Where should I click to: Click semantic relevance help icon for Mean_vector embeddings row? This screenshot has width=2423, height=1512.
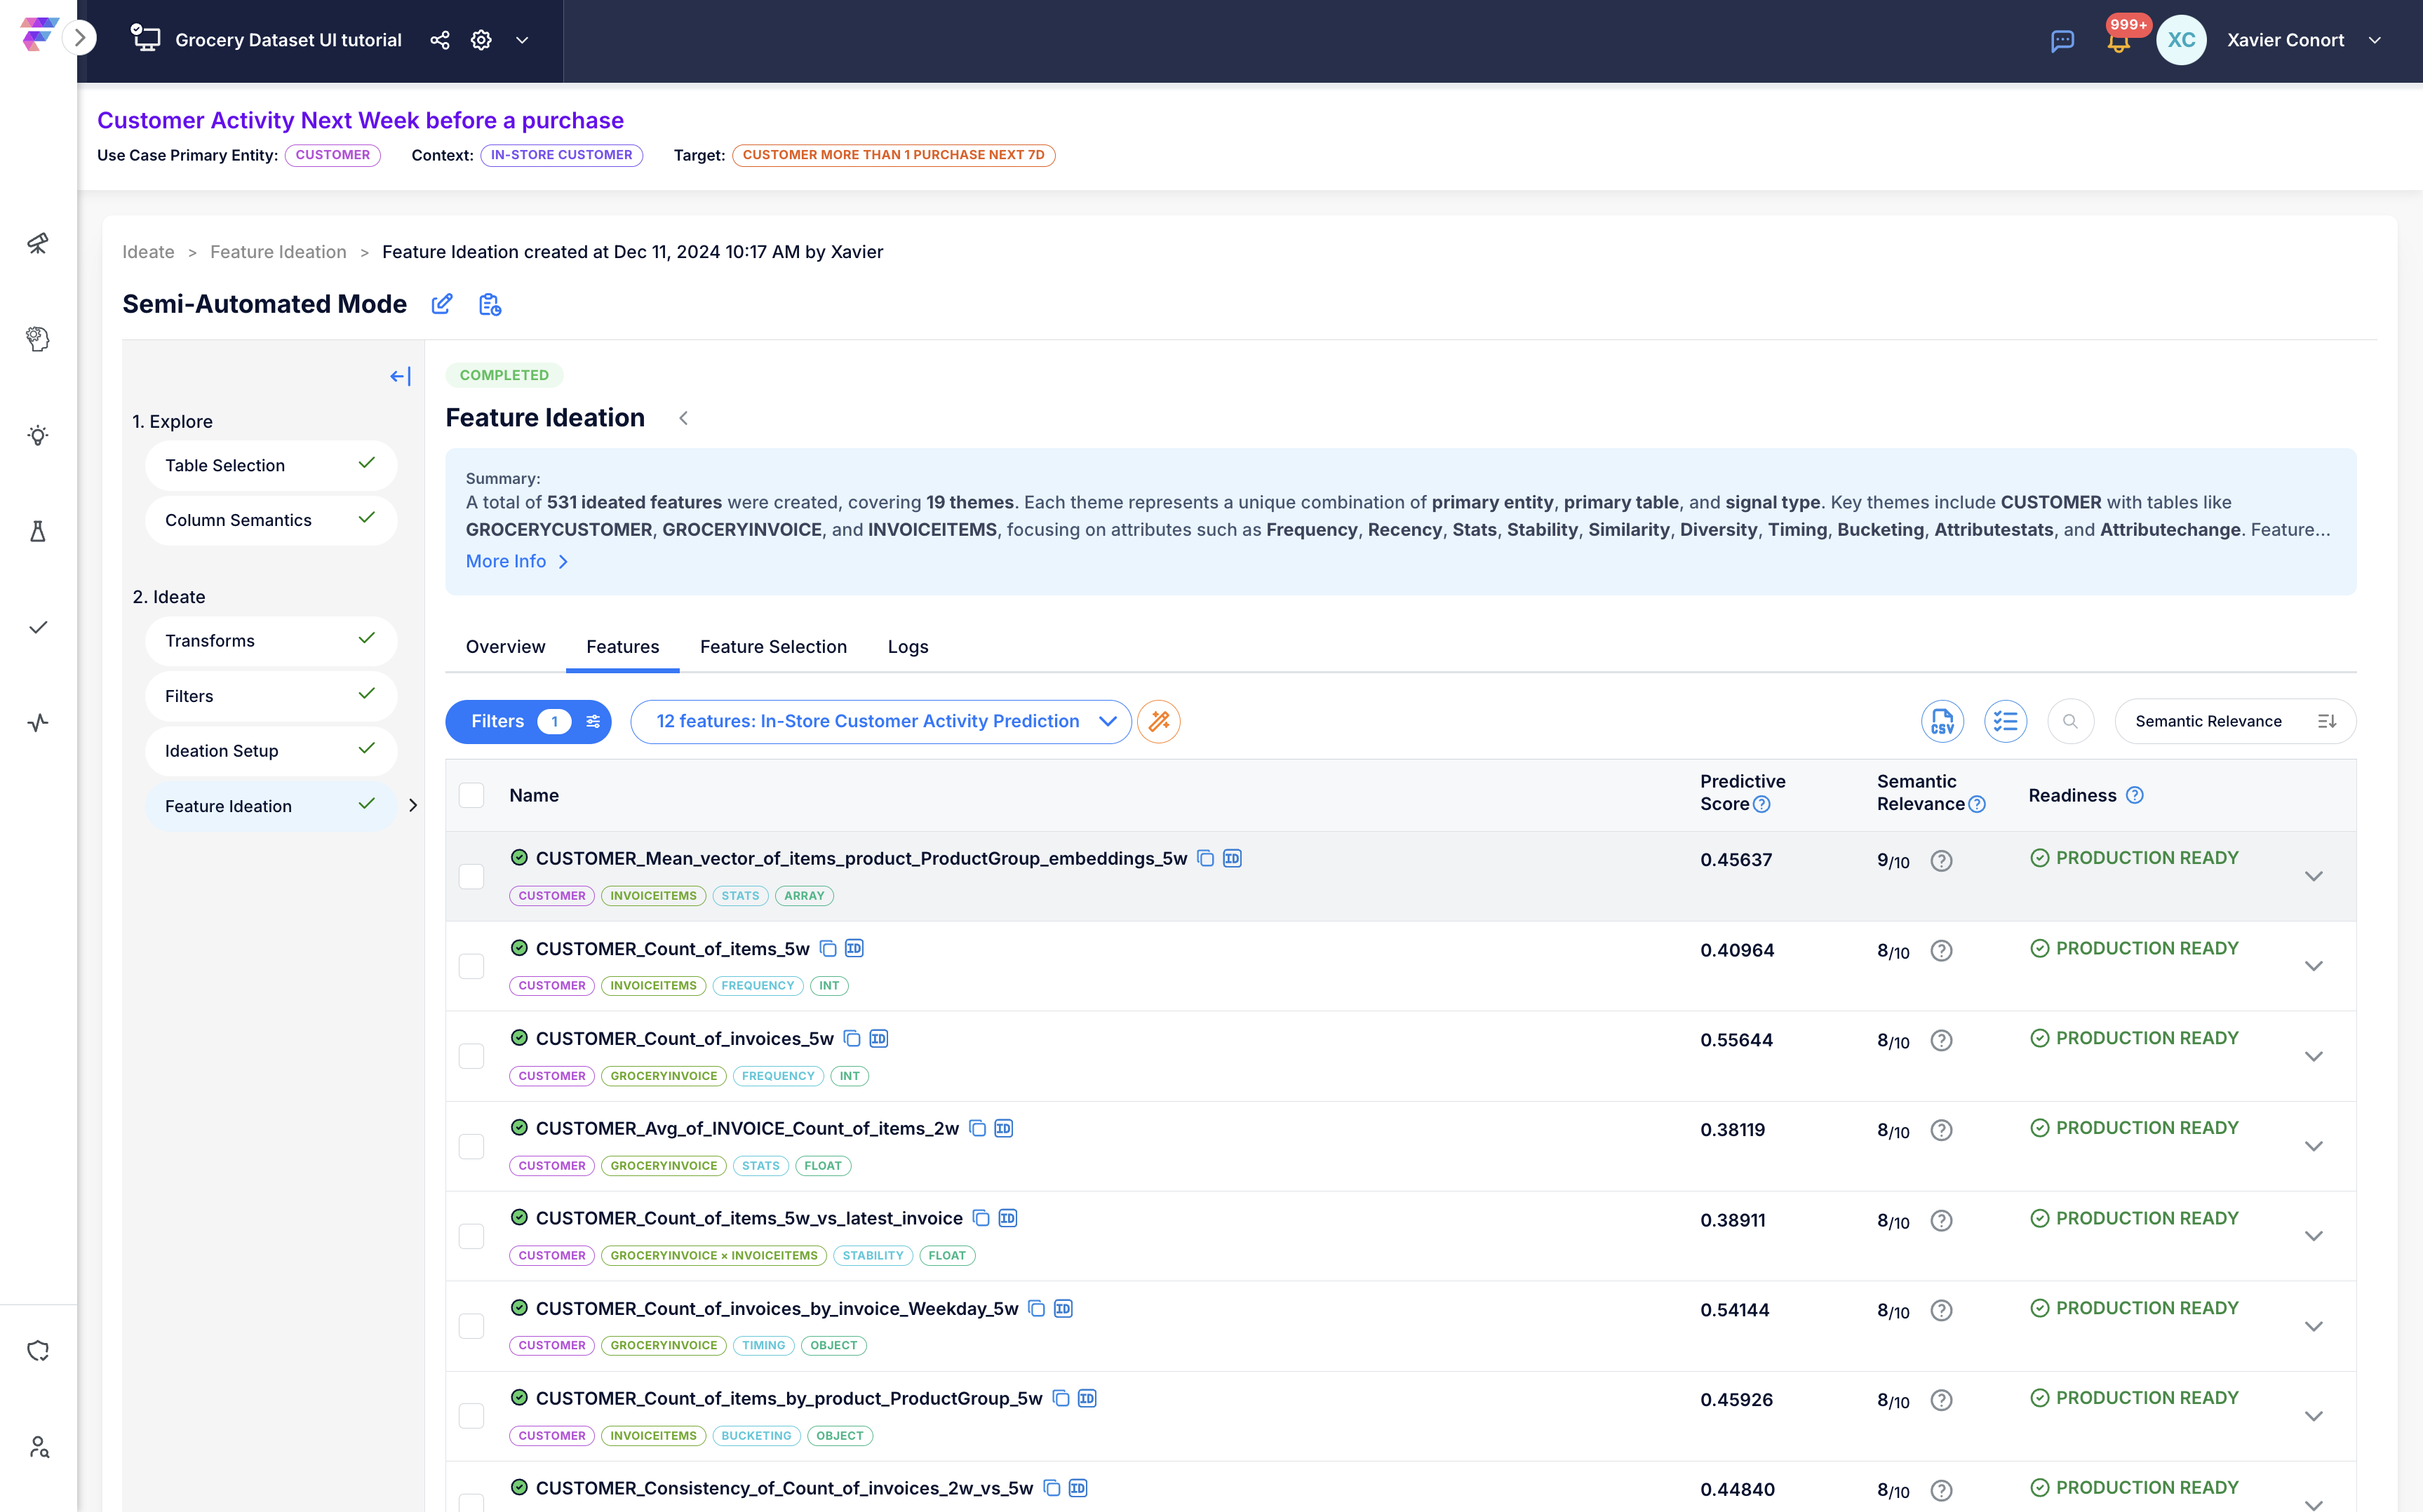1941,861
